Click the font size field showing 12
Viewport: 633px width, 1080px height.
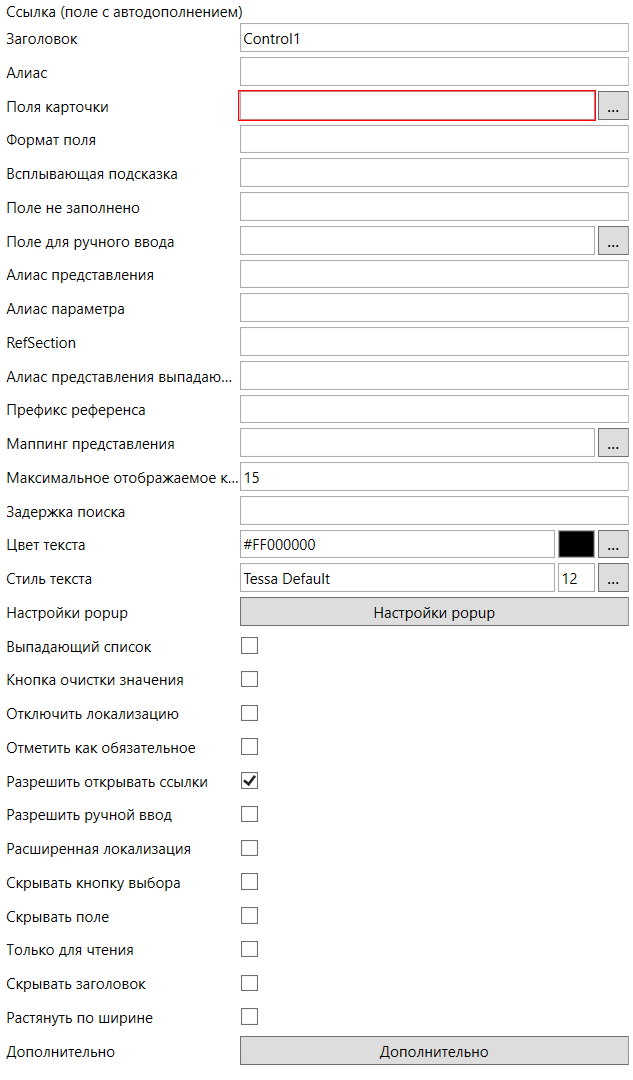click(x=575, y=578)
